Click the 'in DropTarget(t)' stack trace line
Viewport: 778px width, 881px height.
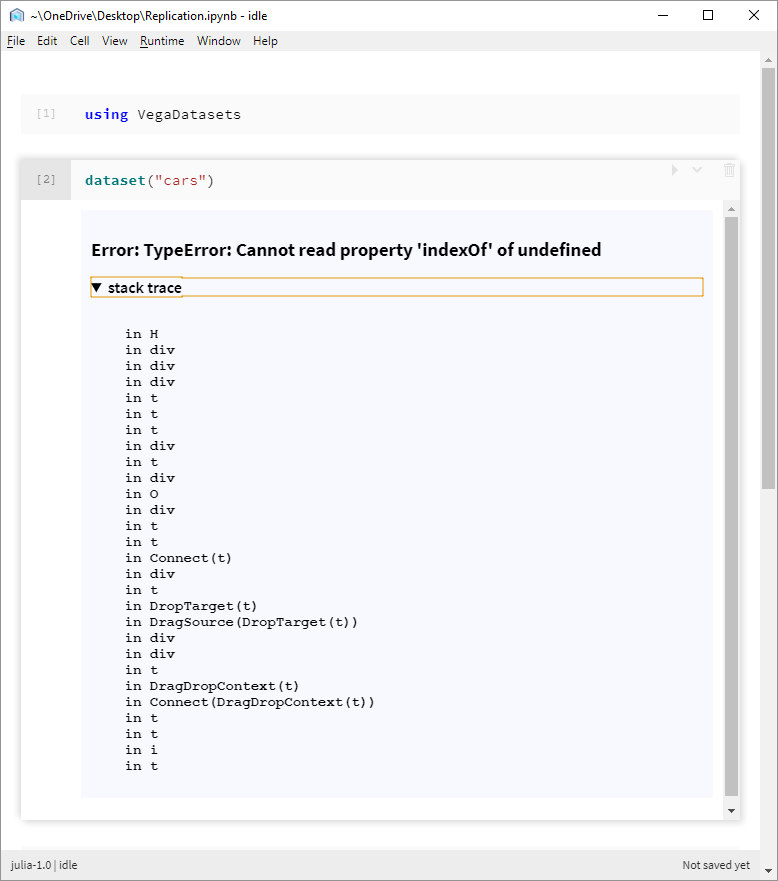191,606
